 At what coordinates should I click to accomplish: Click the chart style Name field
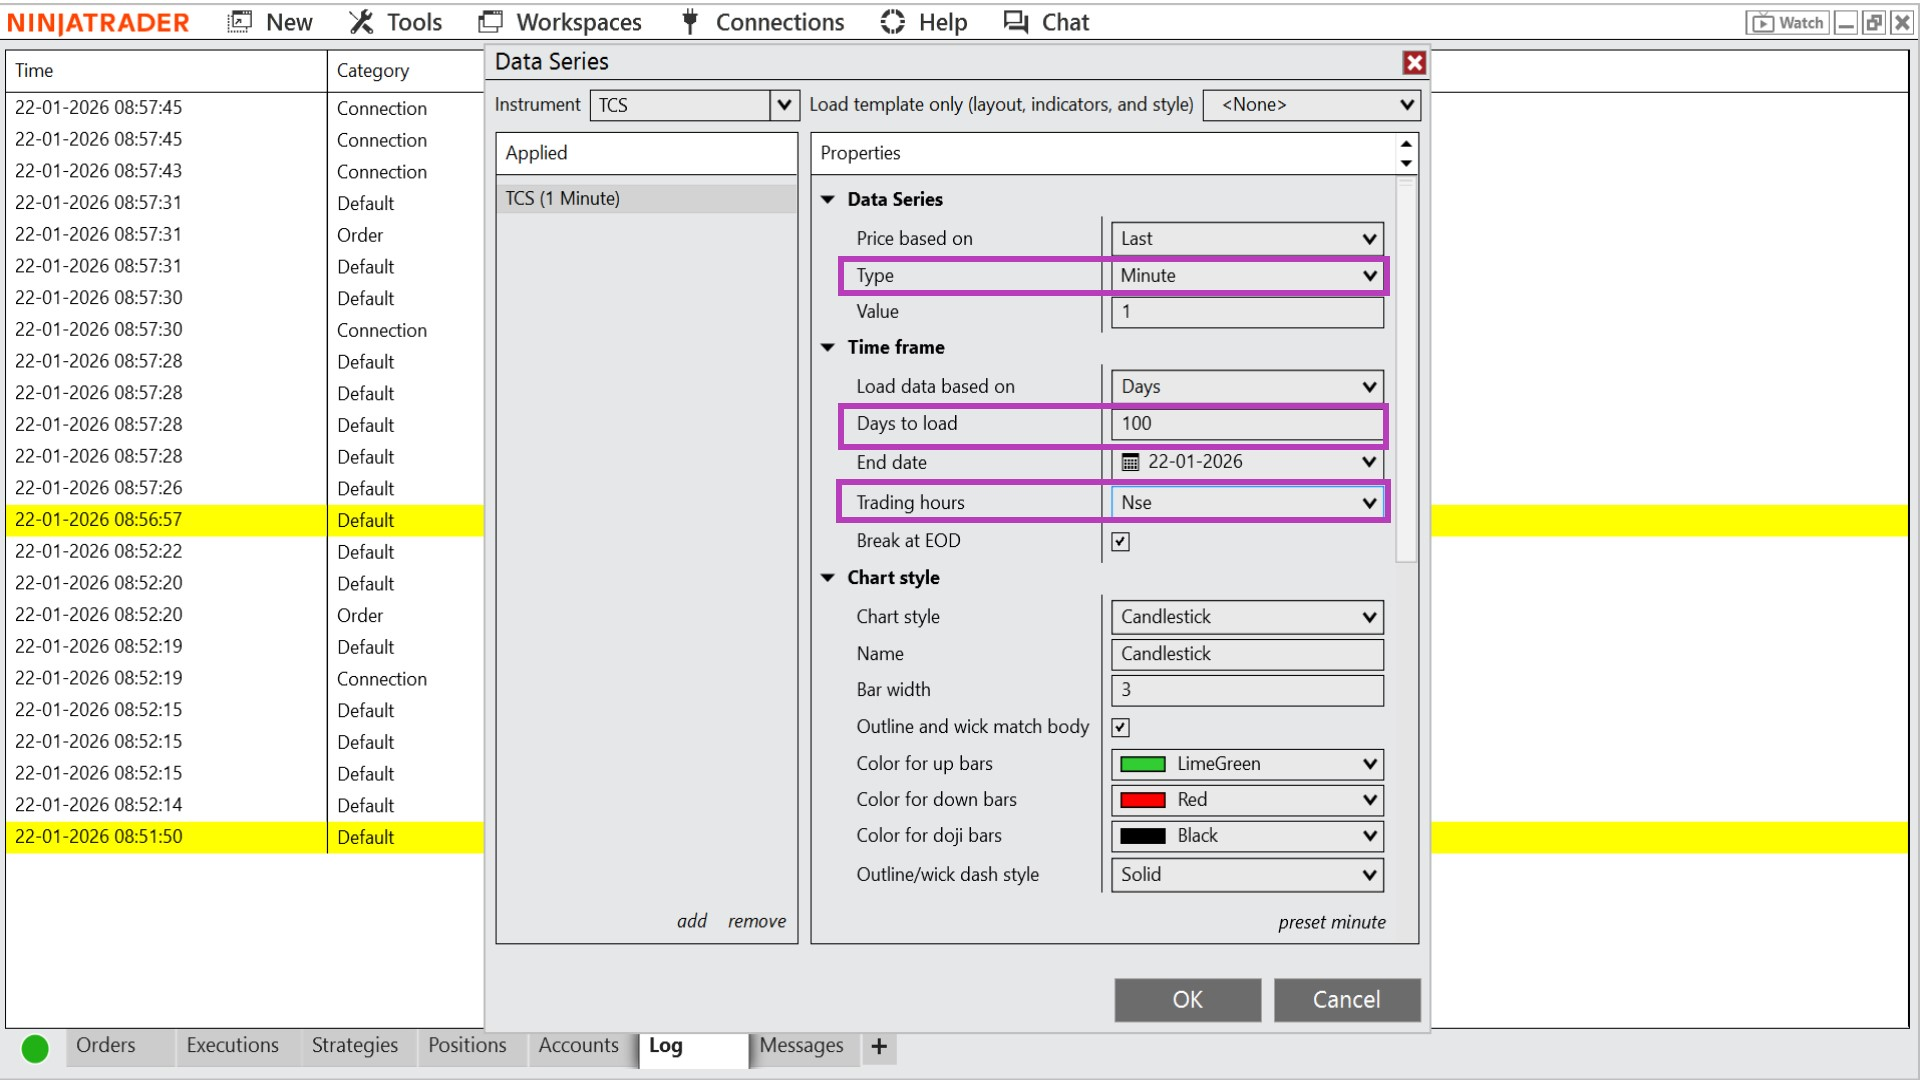point(1247,654)
